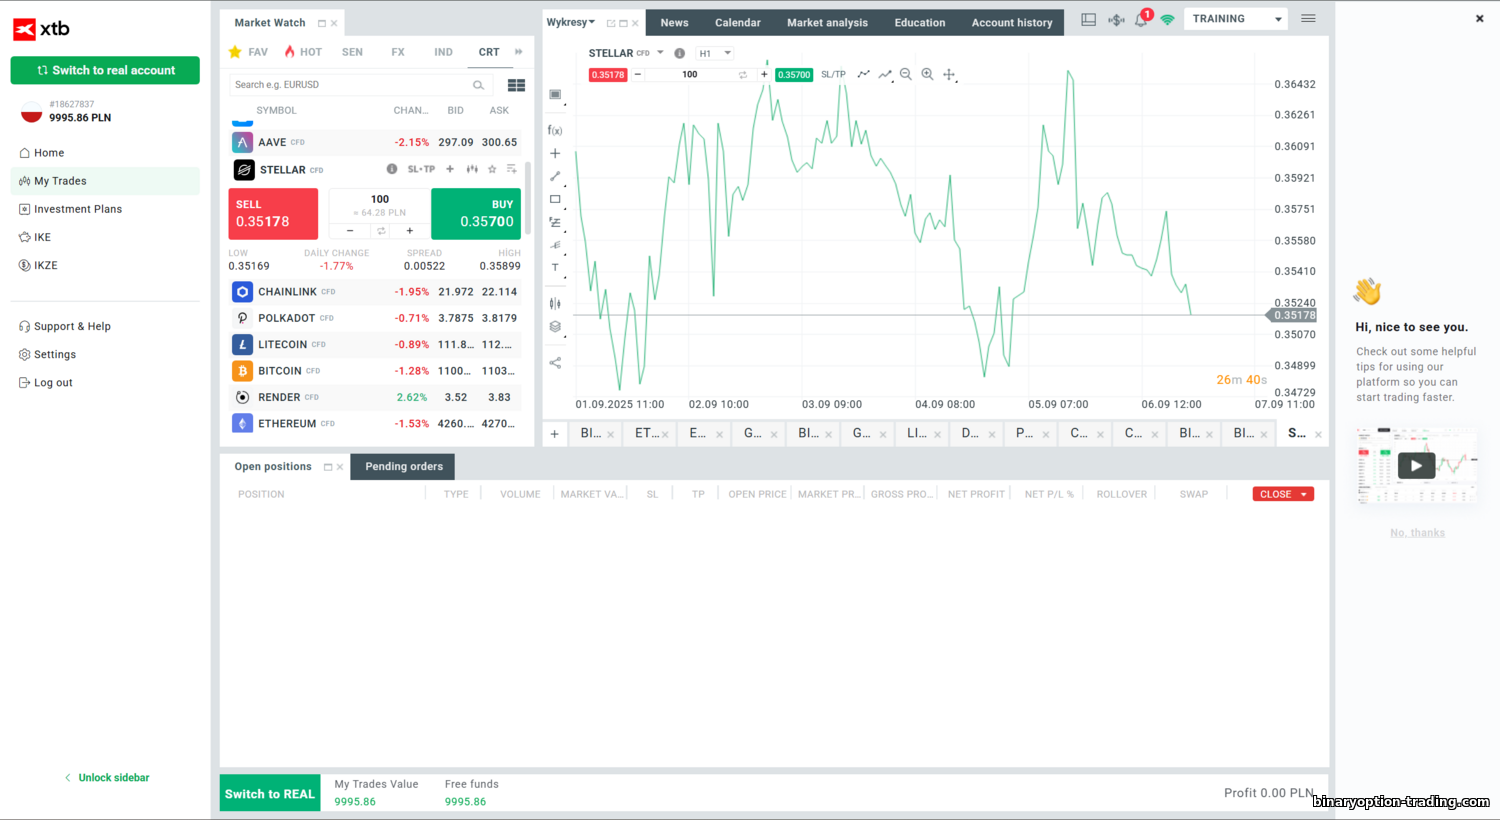The height and width of the screenshot is (820, 1500).
Task: Expand the H1 timeframe dropdown
Action: point(715,53)
